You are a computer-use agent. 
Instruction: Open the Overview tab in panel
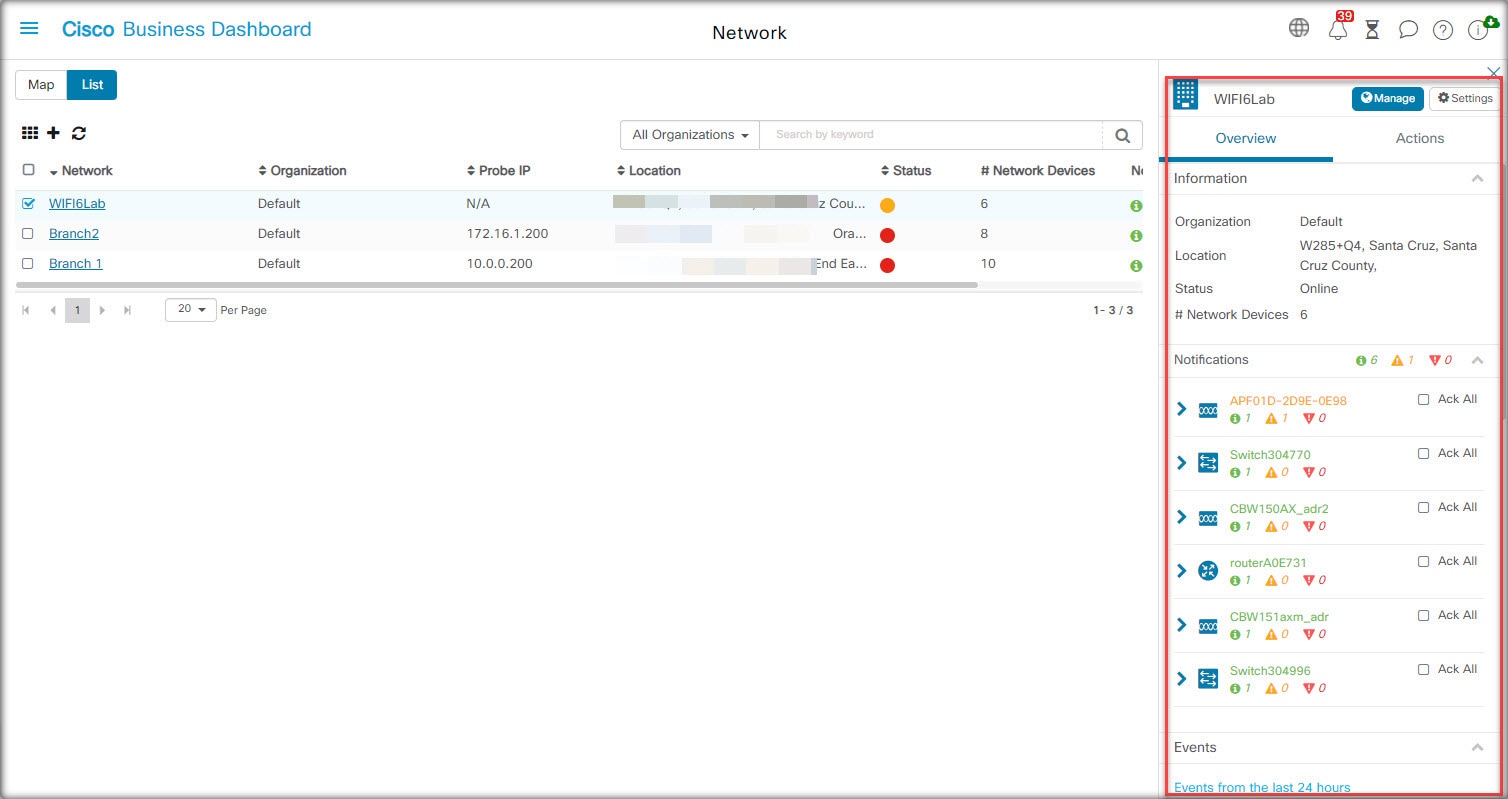point(1246,138)
